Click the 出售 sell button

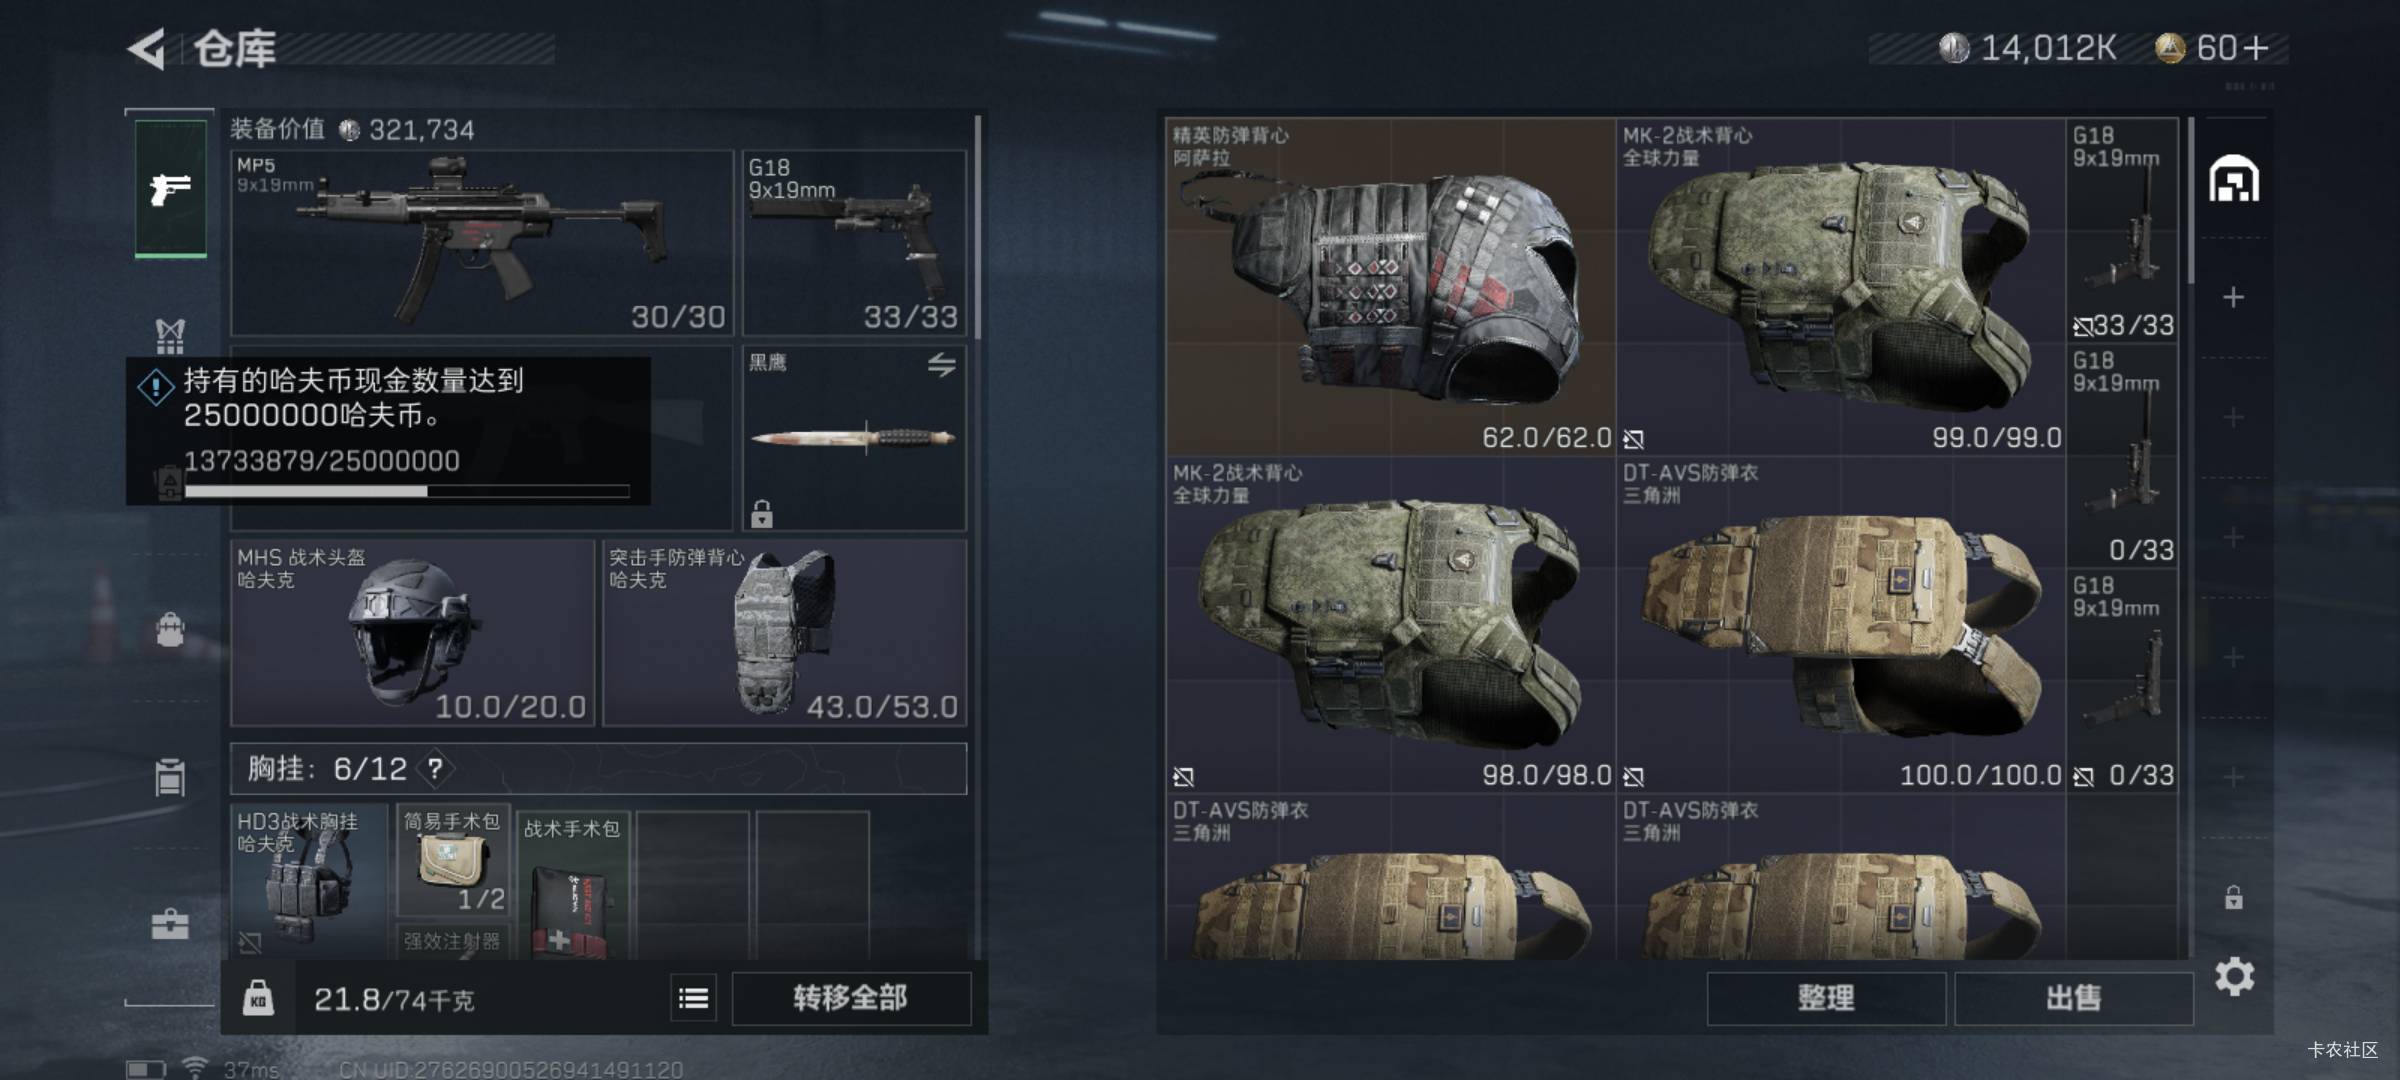2073,998
